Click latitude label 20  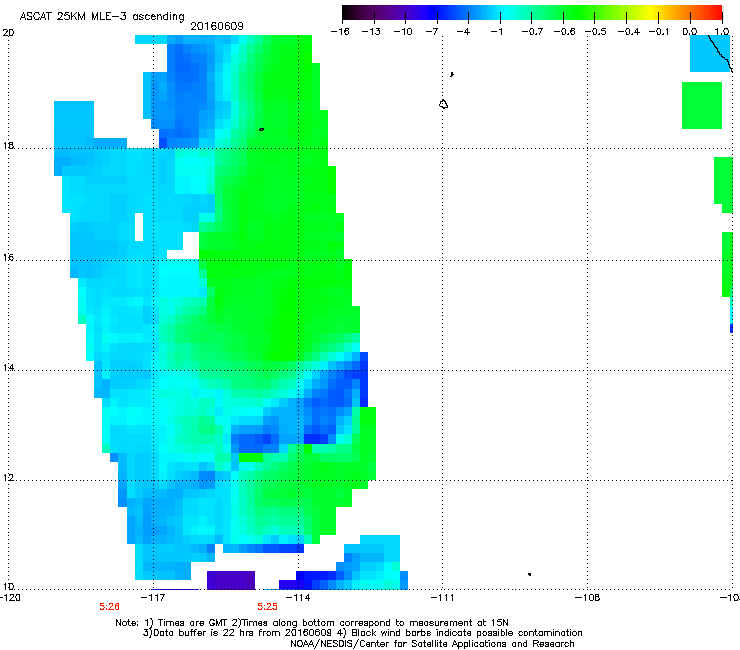coord(8,33)
